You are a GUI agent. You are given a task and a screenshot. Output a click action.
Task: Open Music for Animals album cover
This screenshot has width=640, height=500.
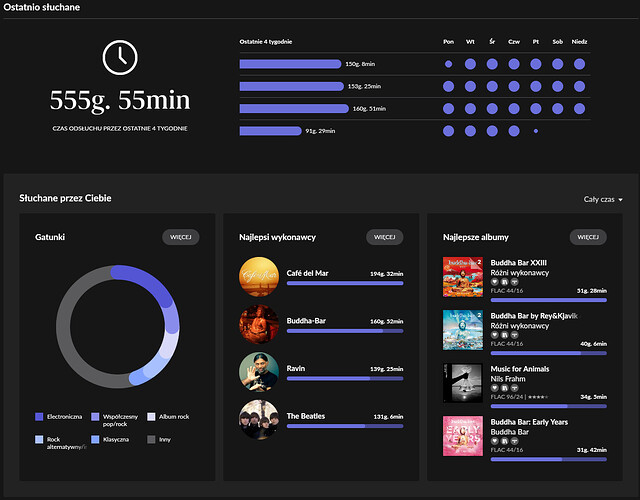[463, 383]
